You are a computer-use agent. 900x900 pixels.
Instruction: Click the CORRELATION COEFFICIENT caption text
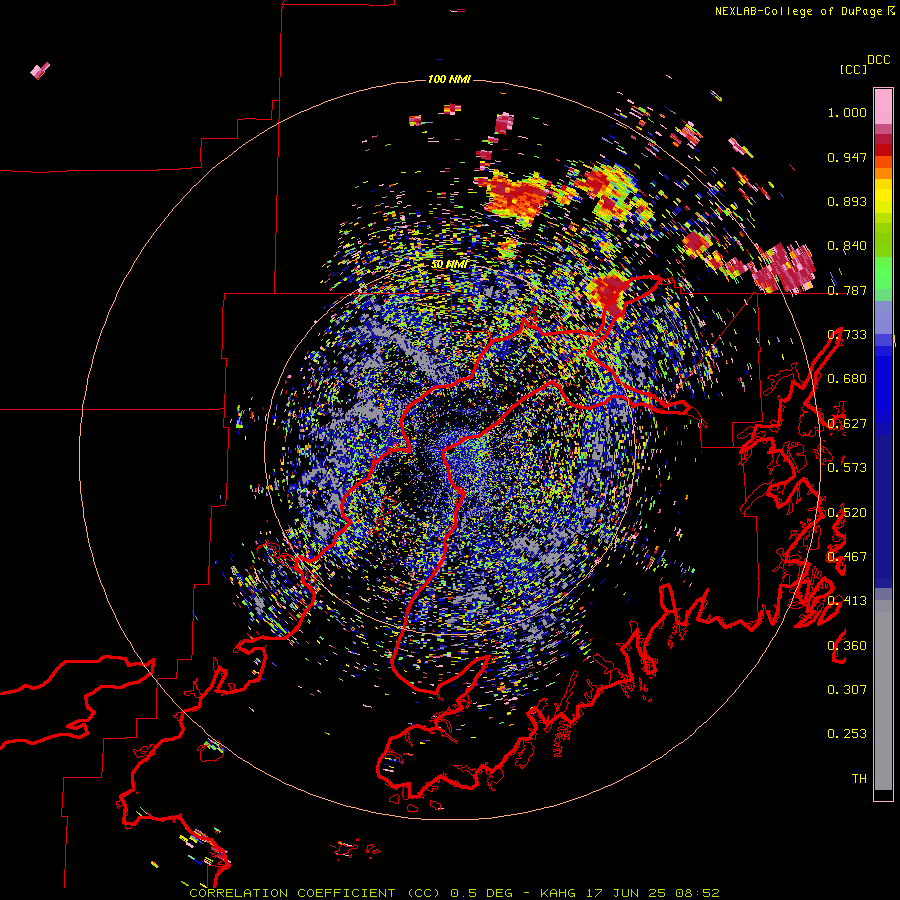(x=292, y=893)
